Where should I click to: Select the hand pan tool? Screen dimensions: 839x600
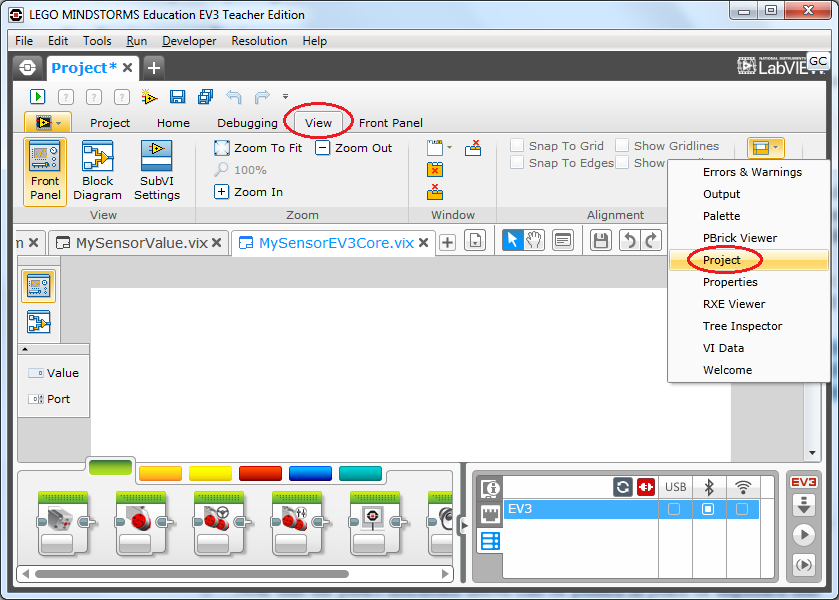pyautogui.click(x=533, y=240)
